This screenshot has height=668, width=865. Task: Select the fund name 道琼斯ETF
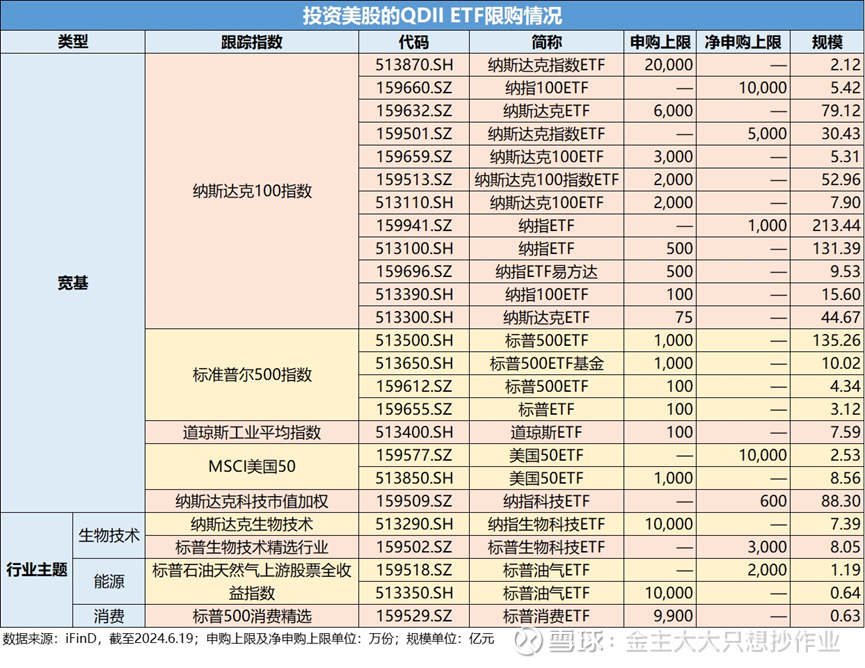[547, 432]
